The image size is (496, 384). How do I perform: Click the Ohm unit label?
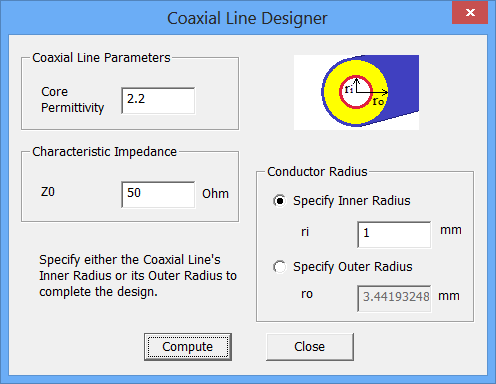[x=215, y=194]
